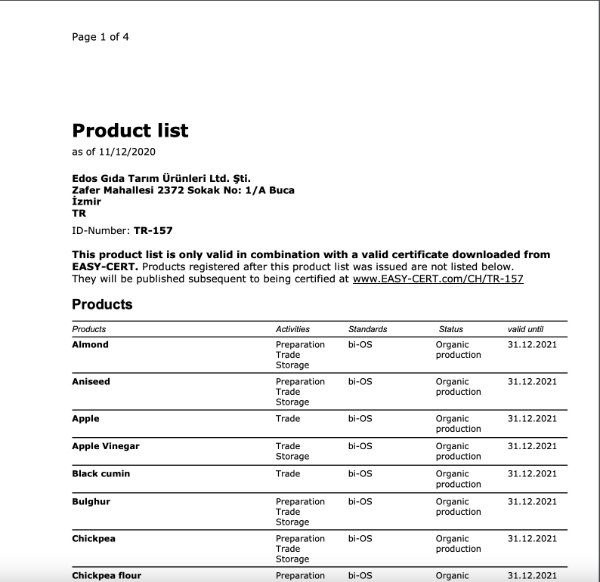This screenshot has height=582, width=600.
Task: Click the "Product list" heading
Action: [x=130, y=130]
